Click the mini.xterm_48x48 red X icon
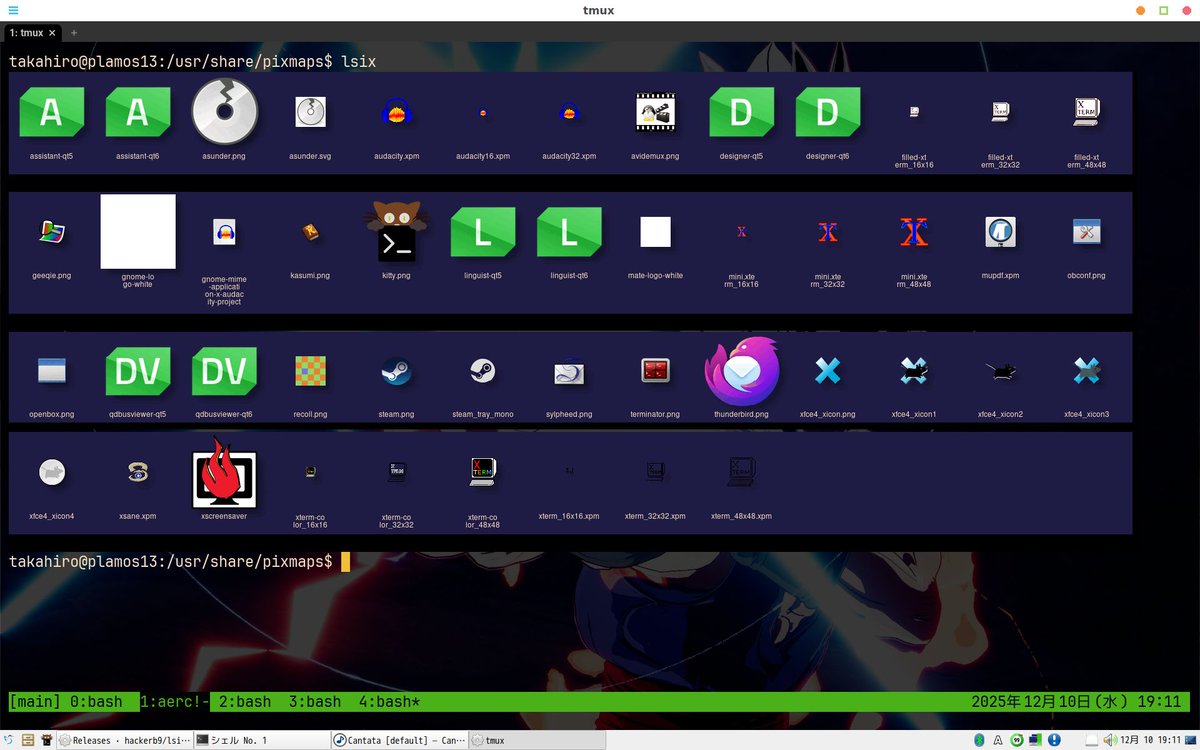This screenshot has height=750, width=1200. point(914,232)
